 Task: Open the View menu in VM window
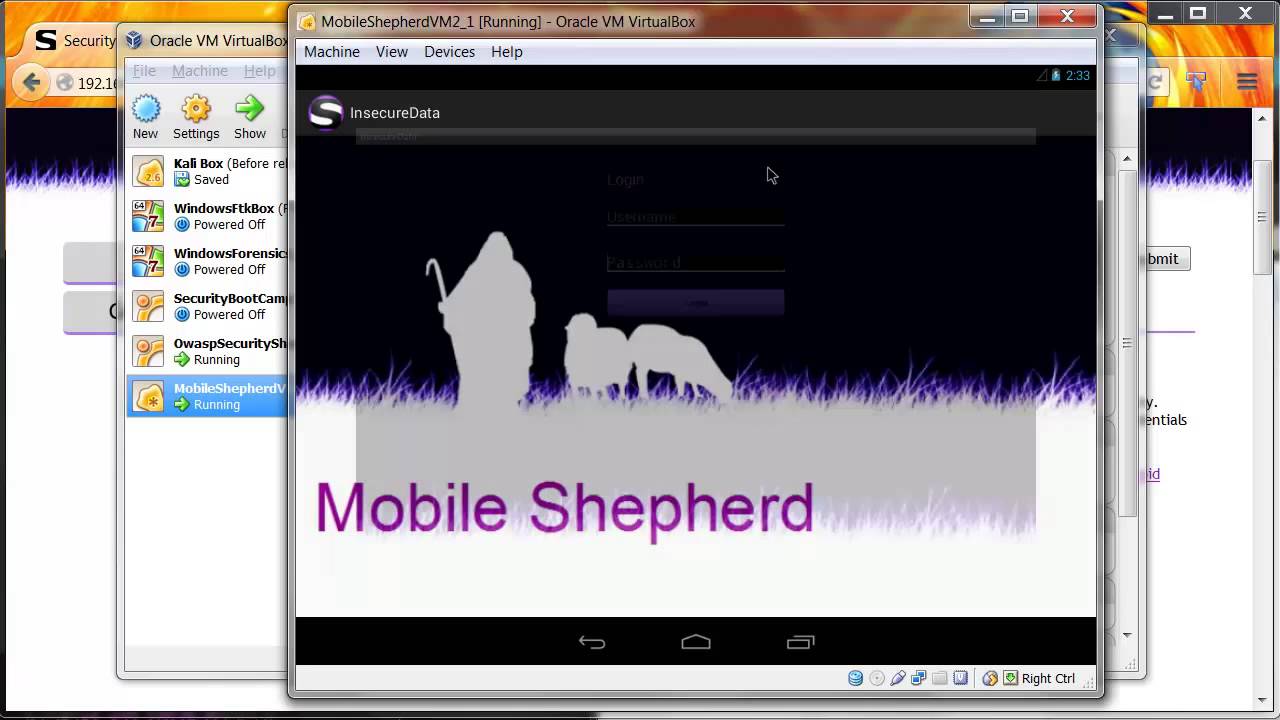tap(392, 52)
